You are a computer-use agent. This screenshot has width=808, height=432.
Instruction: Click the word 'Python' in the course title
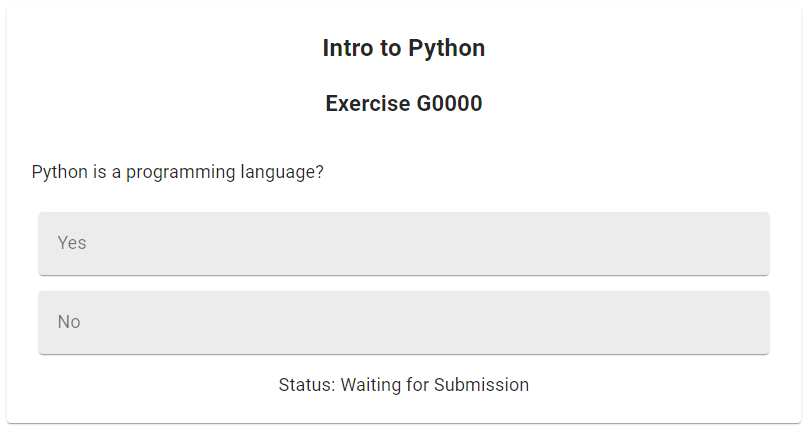click(446, 48)
